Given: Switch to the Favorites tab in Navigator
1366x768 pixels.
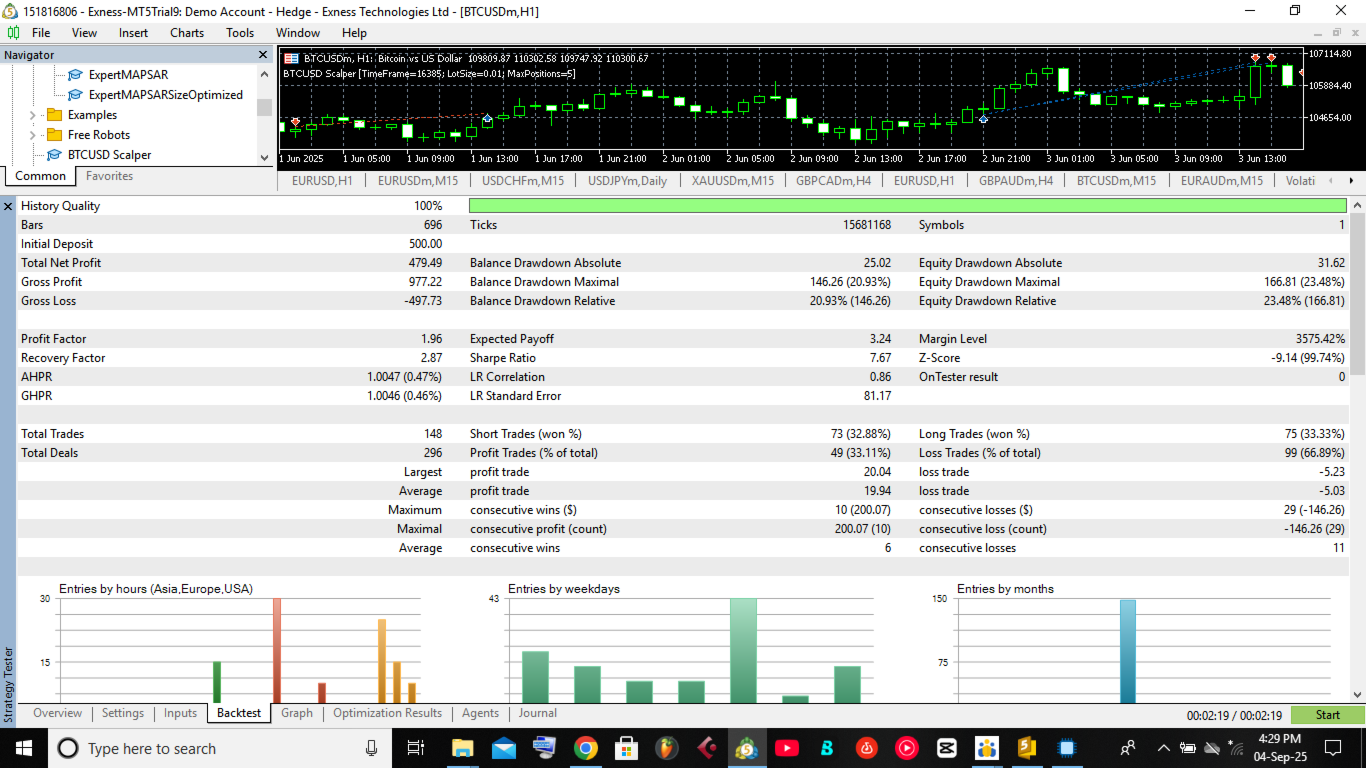Looking at the screenshot, I should [109, 176].
